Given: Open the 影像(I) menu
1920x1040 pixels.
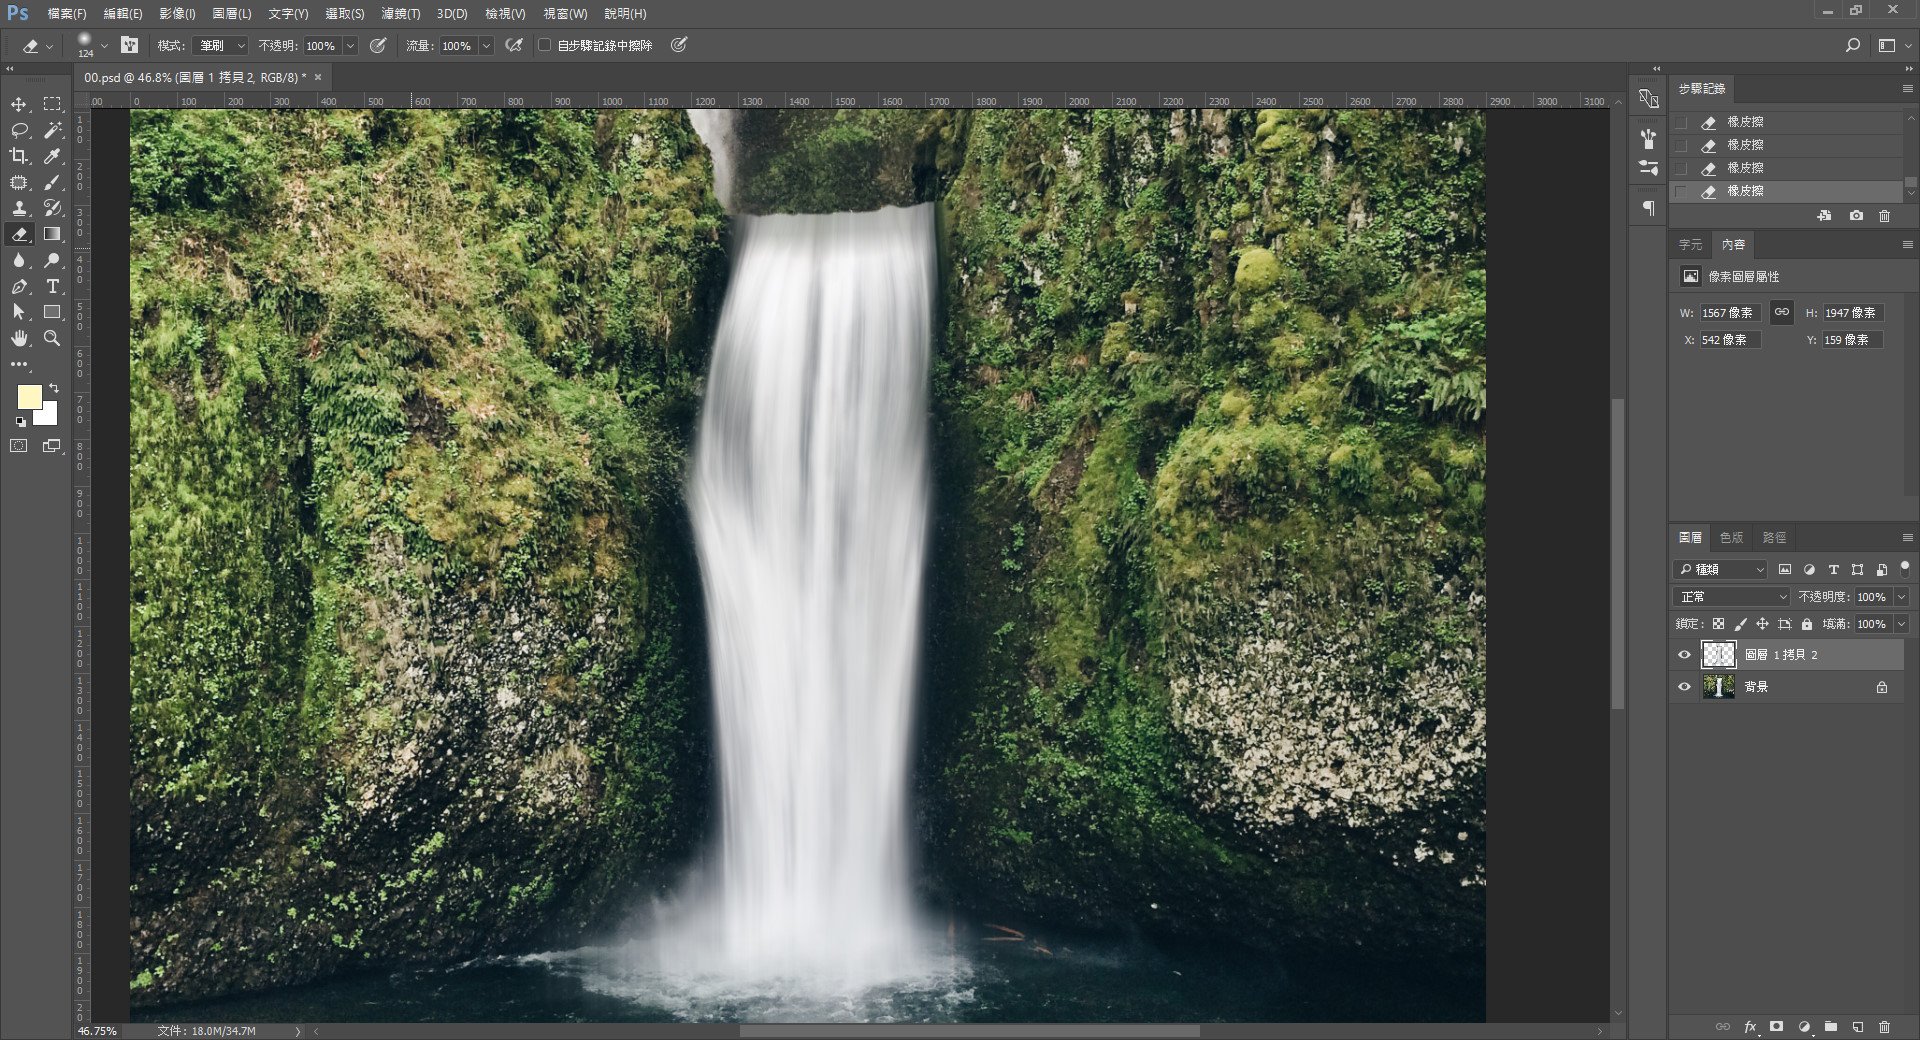Looking at the screenshot, I should [x=177, y=14].
